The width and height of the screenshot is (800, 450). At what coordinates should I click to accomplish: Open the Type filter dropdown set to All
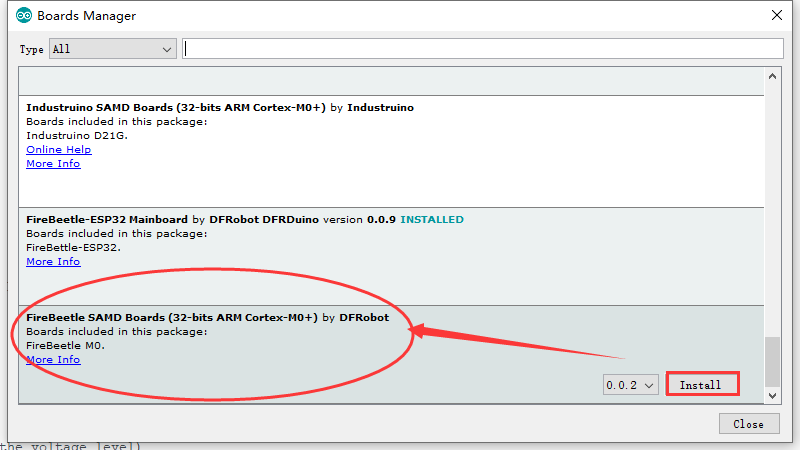[x=113, y=49]
